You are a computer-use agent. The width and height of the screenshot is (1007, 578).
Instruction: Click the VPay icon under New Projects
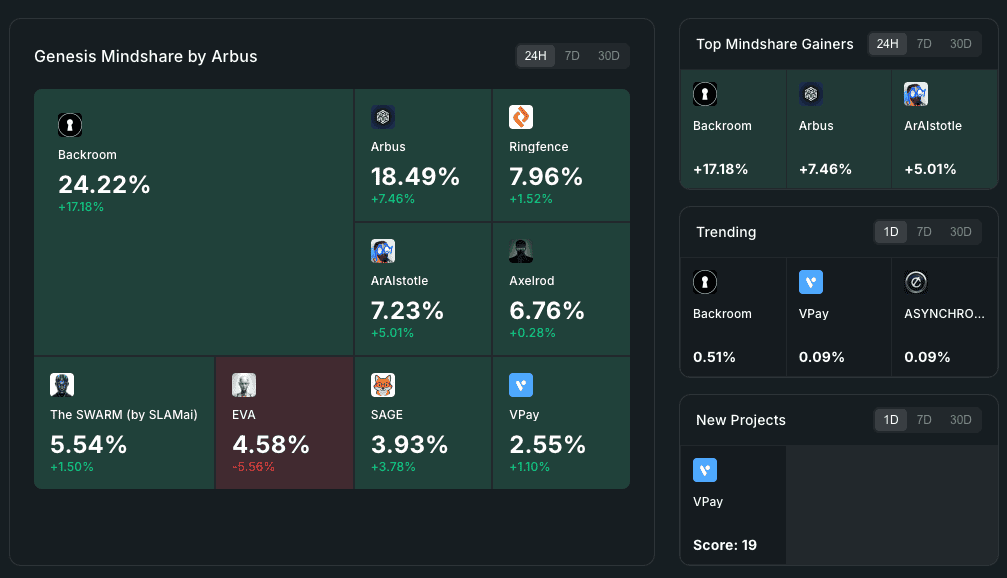705,470
